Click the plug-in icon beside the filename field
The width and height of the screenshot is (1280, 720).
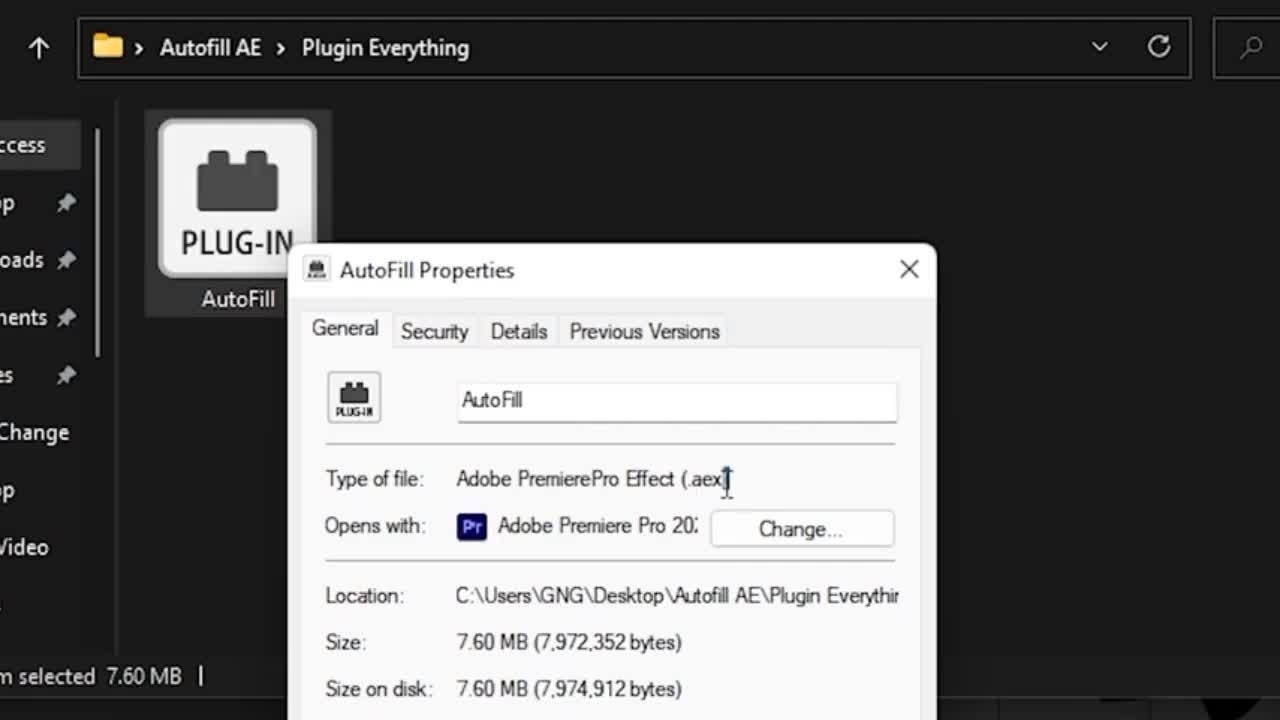click(x=354, y=398)
